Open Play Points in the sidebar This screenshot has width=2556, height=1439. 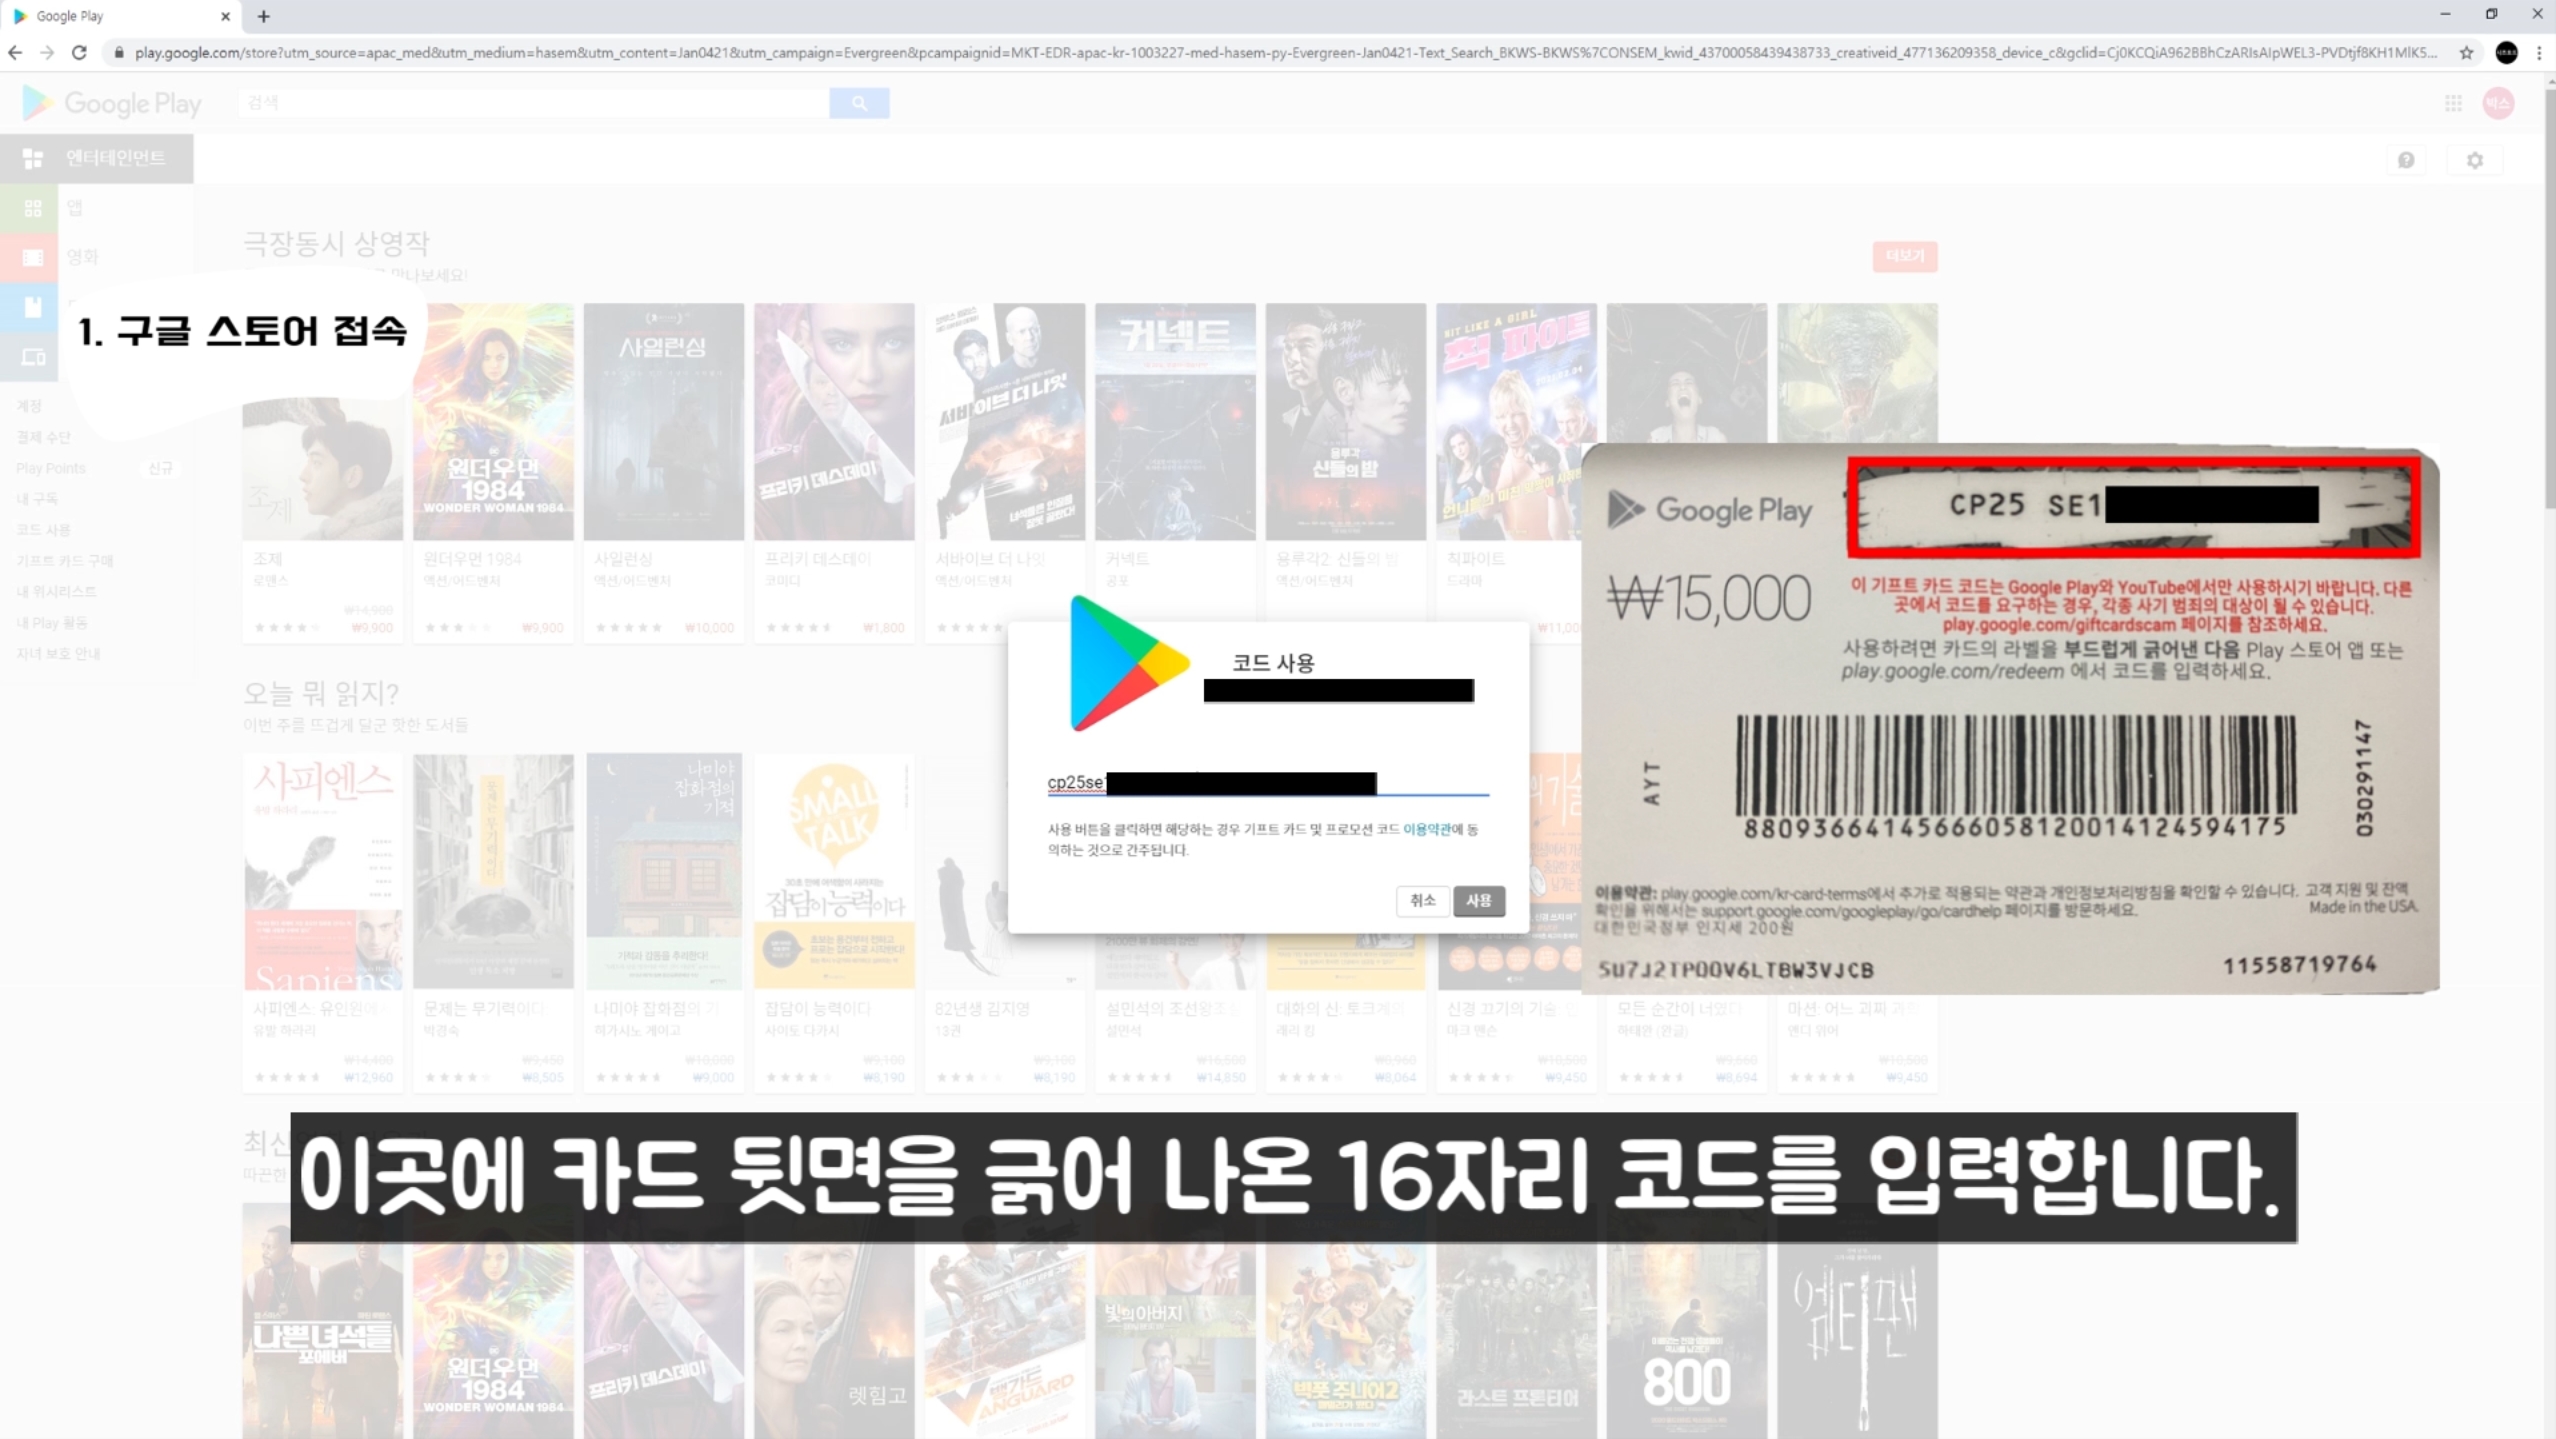pos(51,468)
